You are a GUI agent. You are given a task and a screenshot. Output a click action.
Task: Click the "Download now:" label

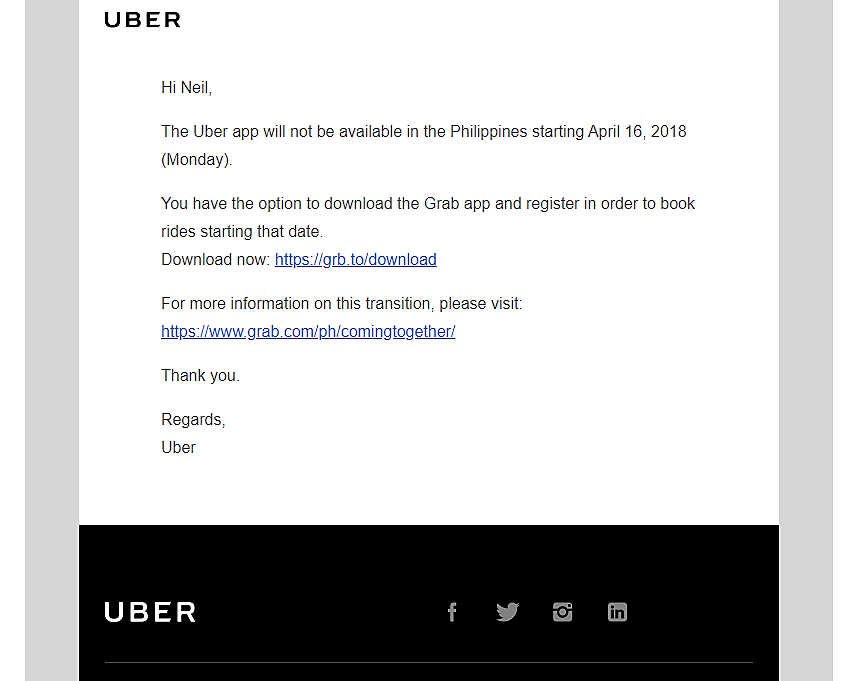click(x=215, y=260)
